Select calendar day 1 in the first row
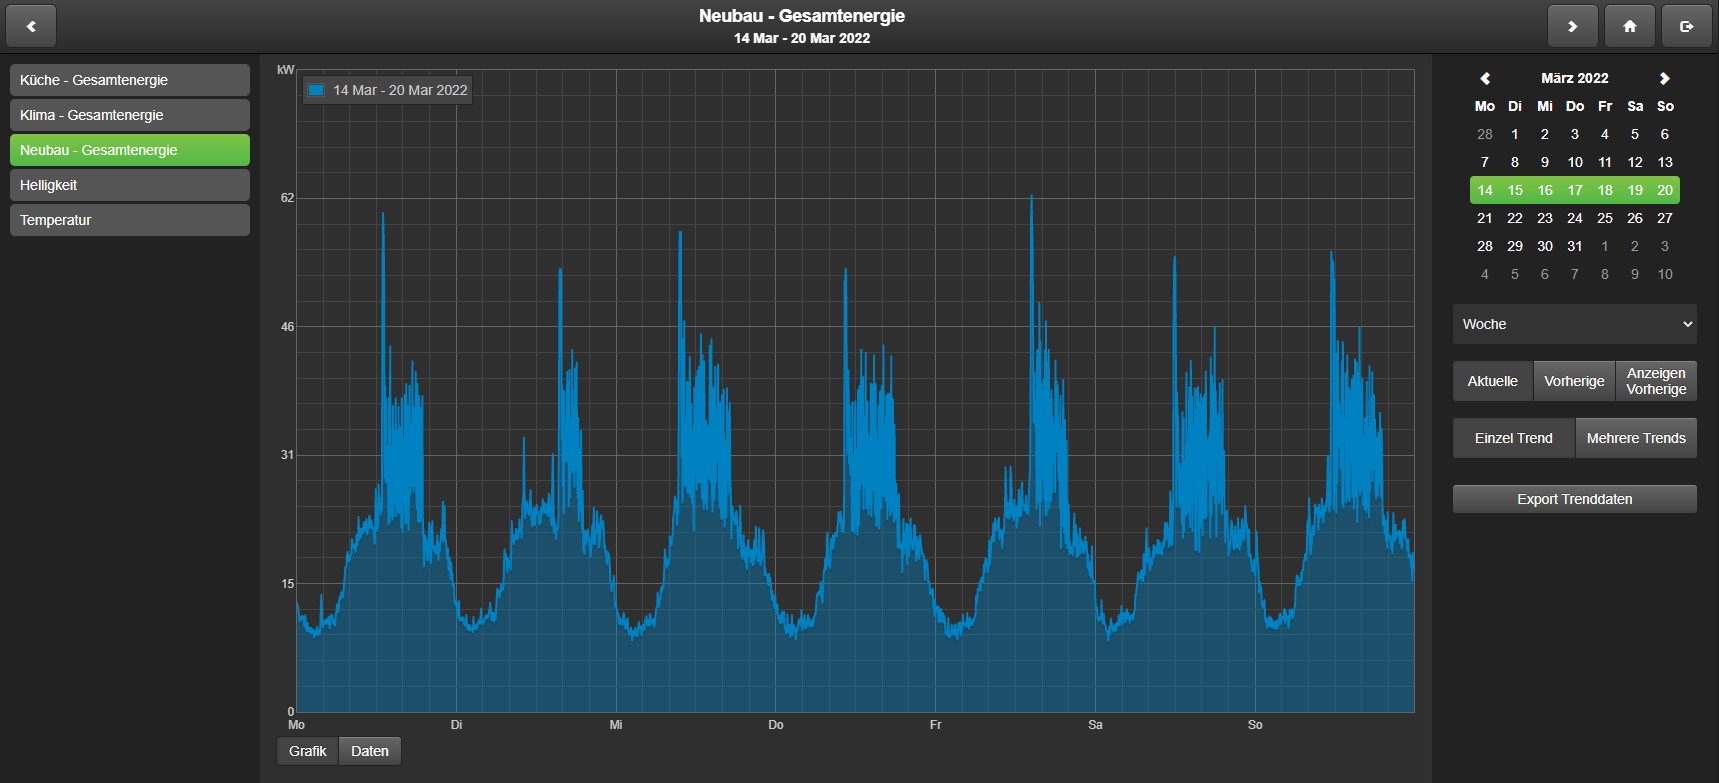 (x=1515, y=134)
